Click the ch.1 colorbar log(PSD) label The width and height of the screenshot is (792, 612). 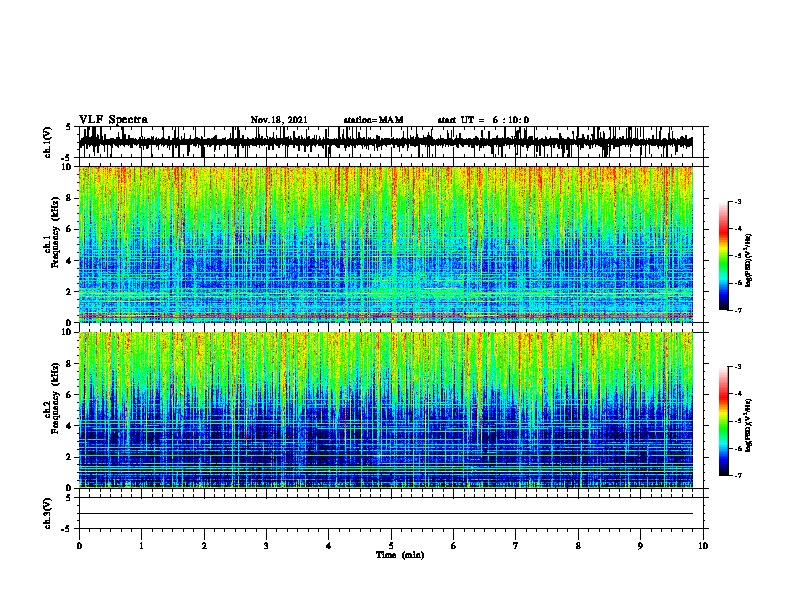(749, 260)
